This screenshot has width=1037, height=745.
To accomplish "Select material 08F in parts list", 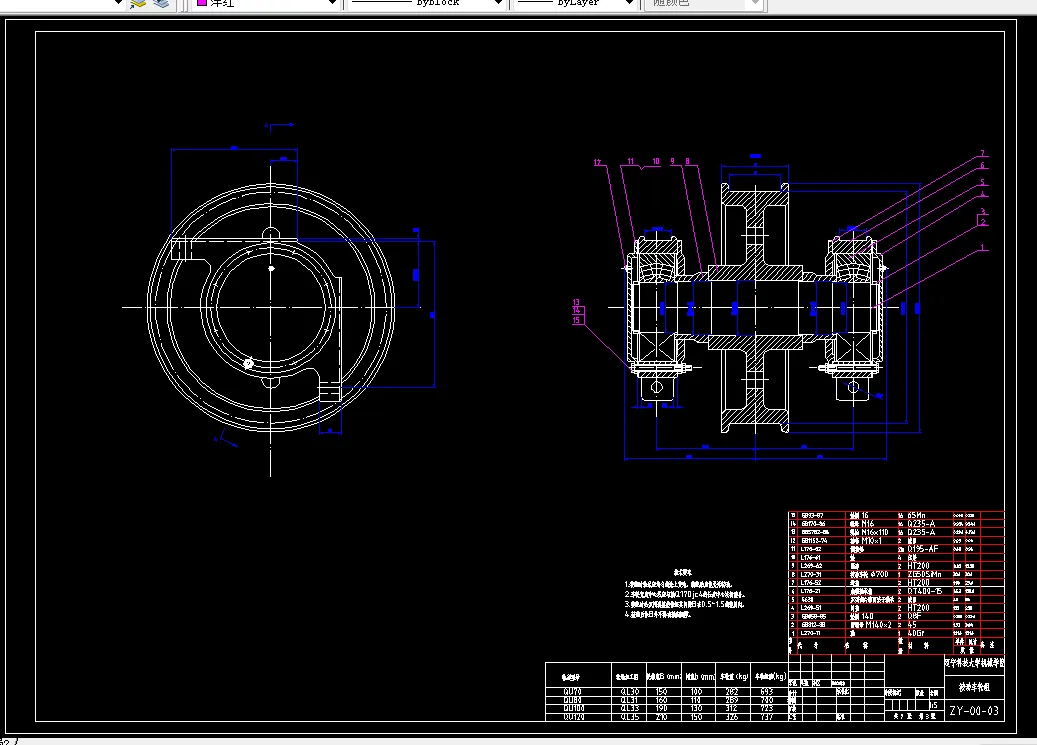I will pyautogui.click(x=914, y=616).
